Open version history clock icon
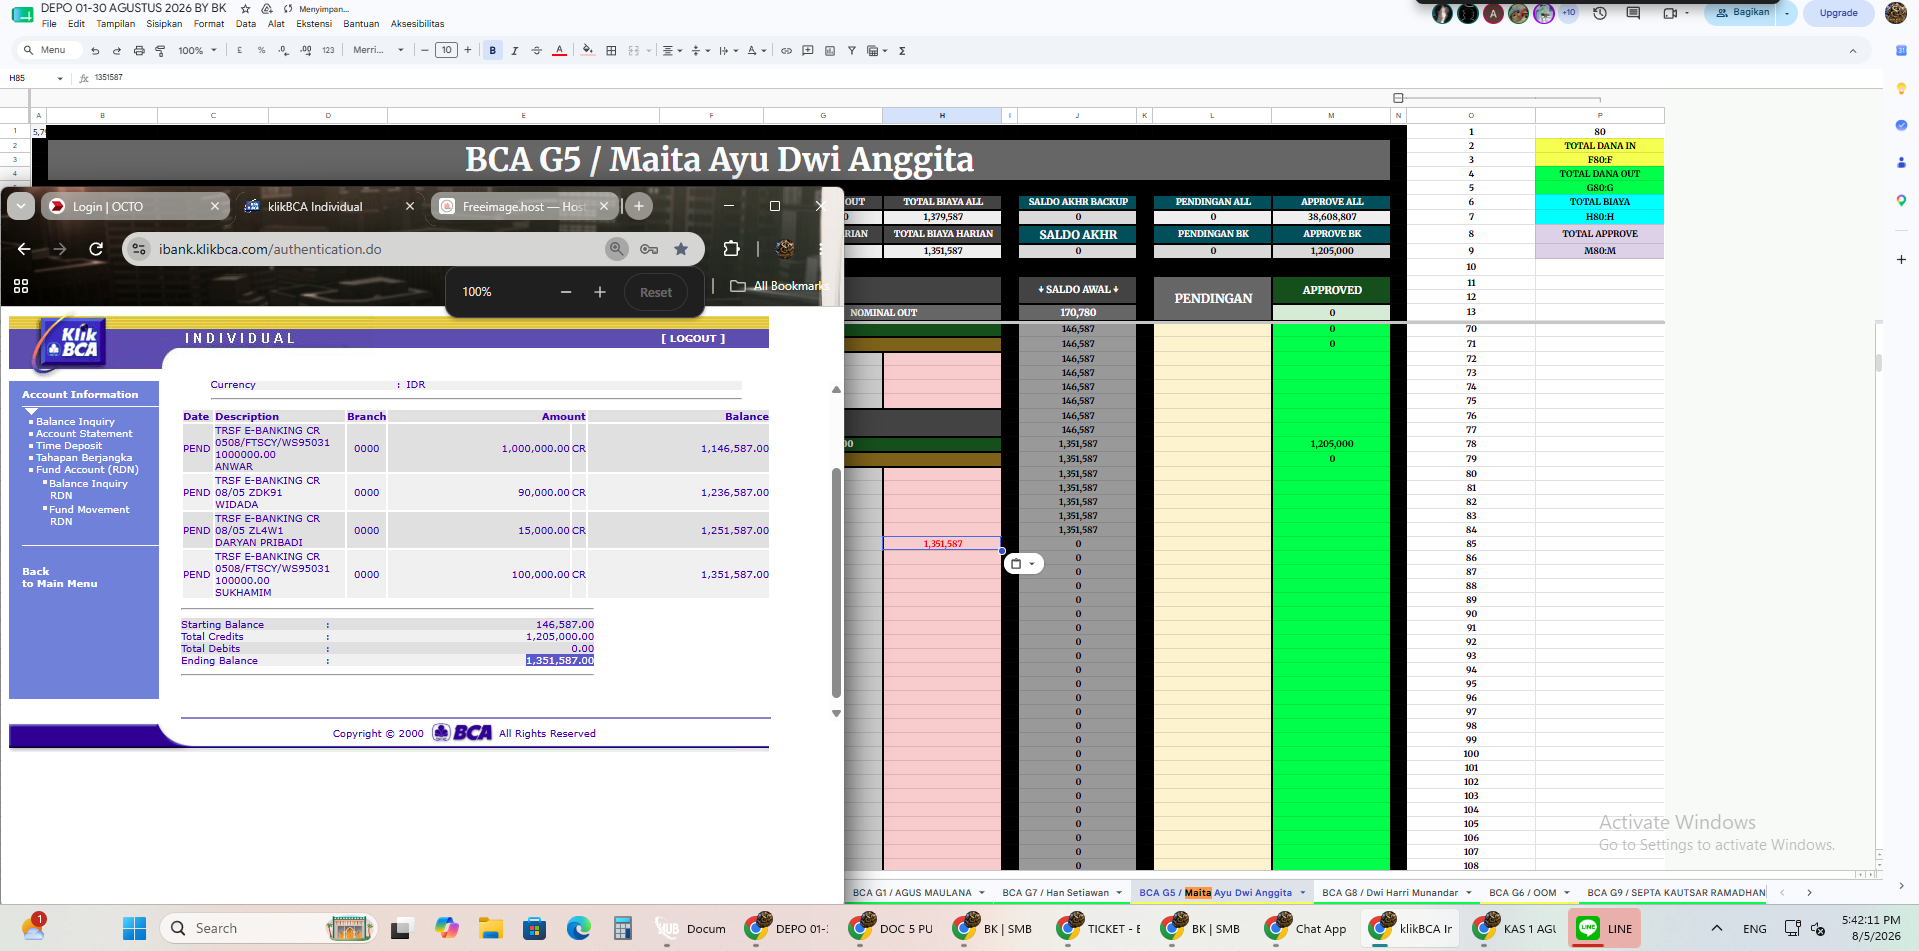Image resolution: width=1919 pixels, height=951 pixels. pos(1600,13)
